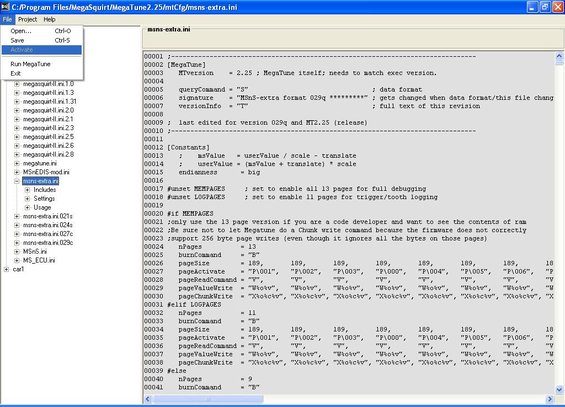This screenshot has height=407, width=565.
Task: Expand the MS_ECU.ini node
Action: (17, 260)
